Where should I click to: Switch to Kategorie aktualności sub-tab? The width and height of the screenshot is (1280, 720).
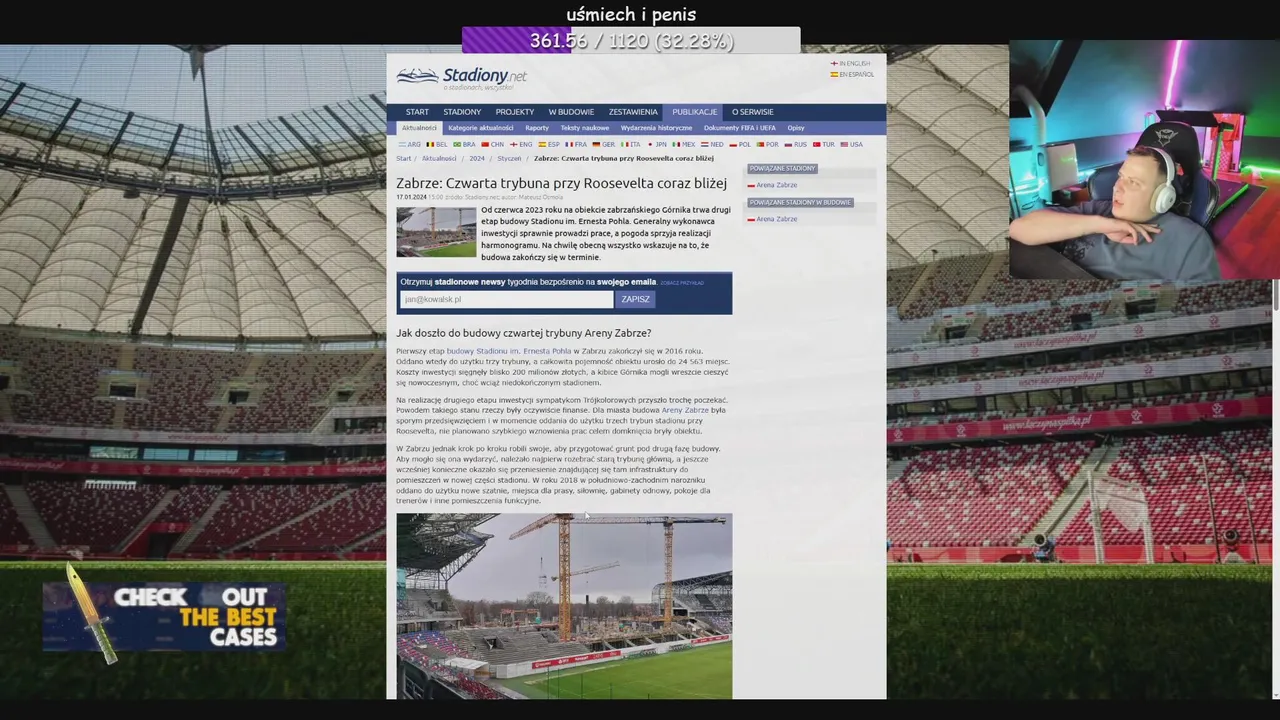(x=481, y=128)
